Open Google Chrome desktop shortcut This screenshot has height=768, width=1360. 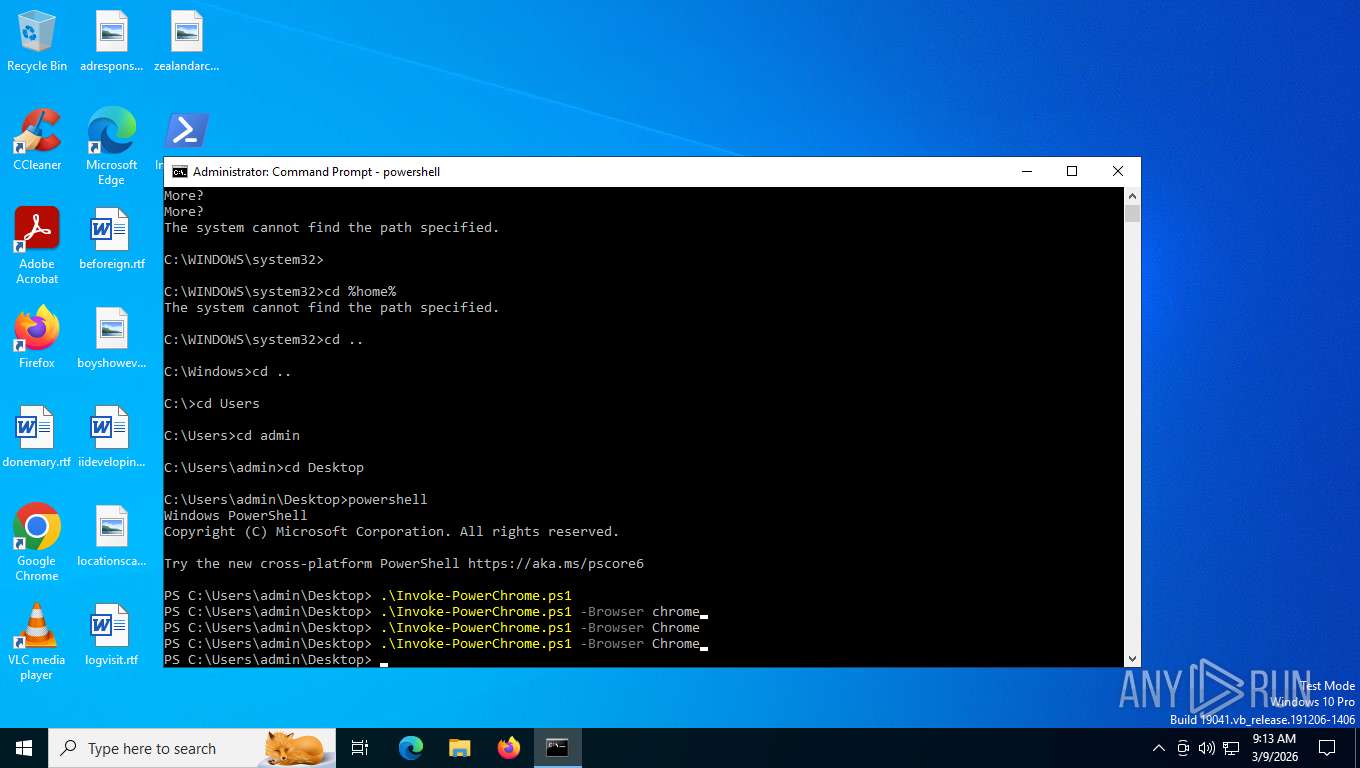click(37, 542)
